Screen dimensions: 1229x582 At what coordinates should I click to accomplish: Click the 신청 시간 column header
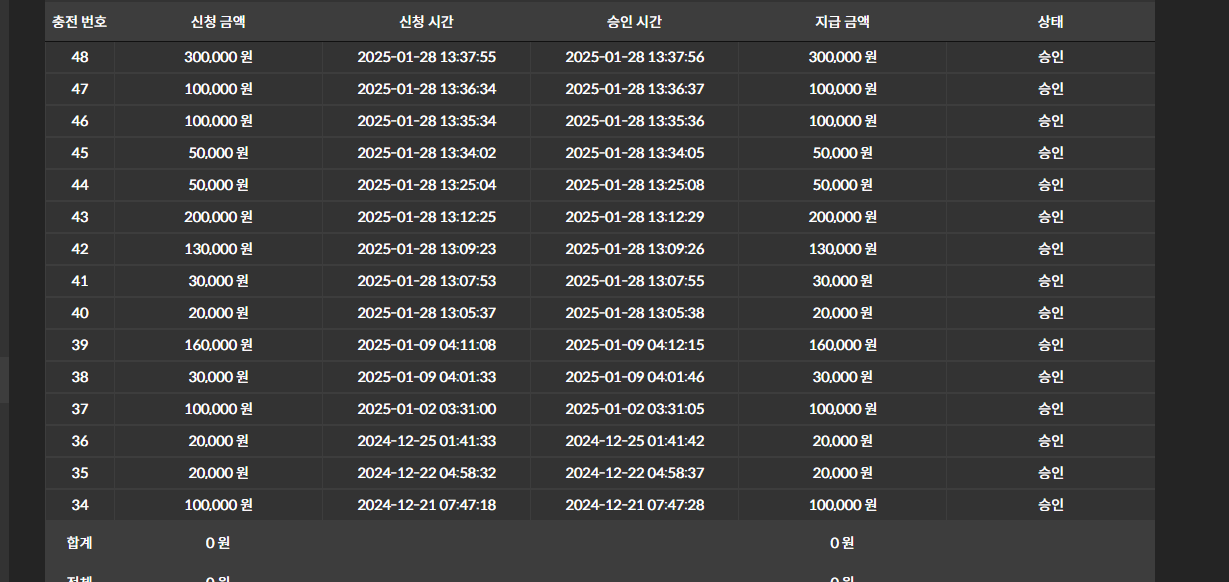(x=426, y=22)
